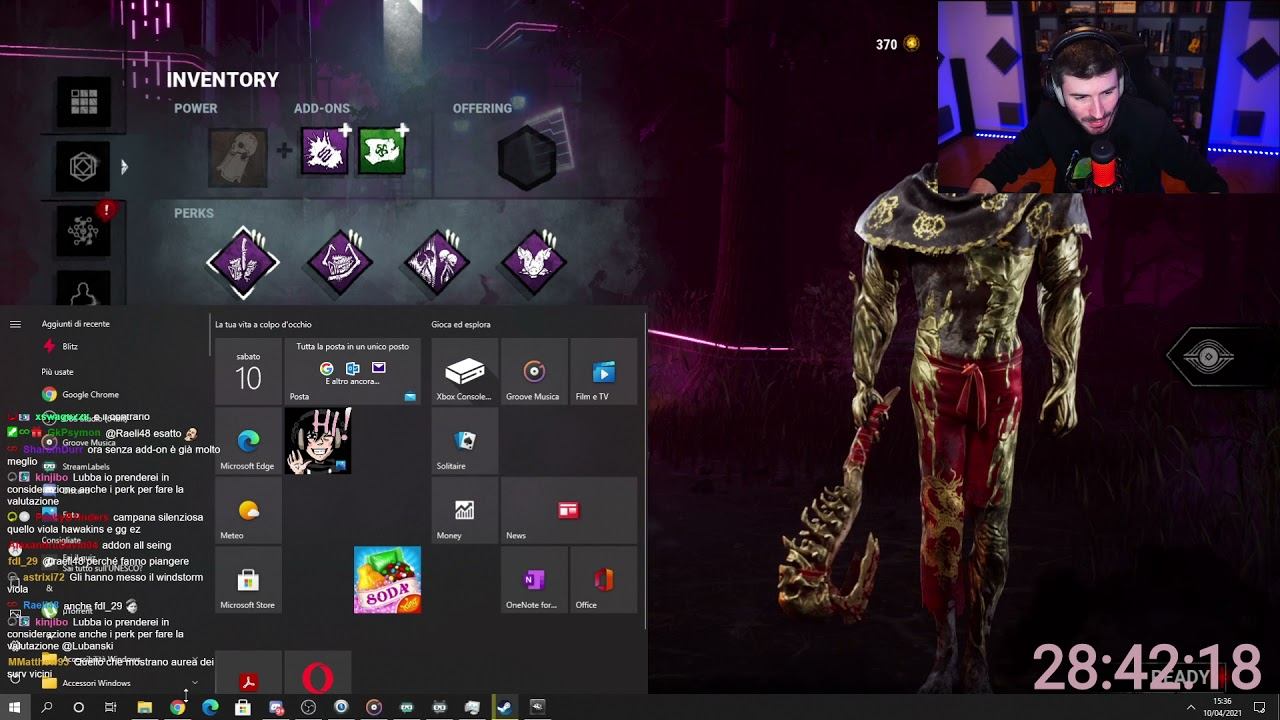
Task: Open the Adobe Acrobat tile
Action: (x=248, y=672)
